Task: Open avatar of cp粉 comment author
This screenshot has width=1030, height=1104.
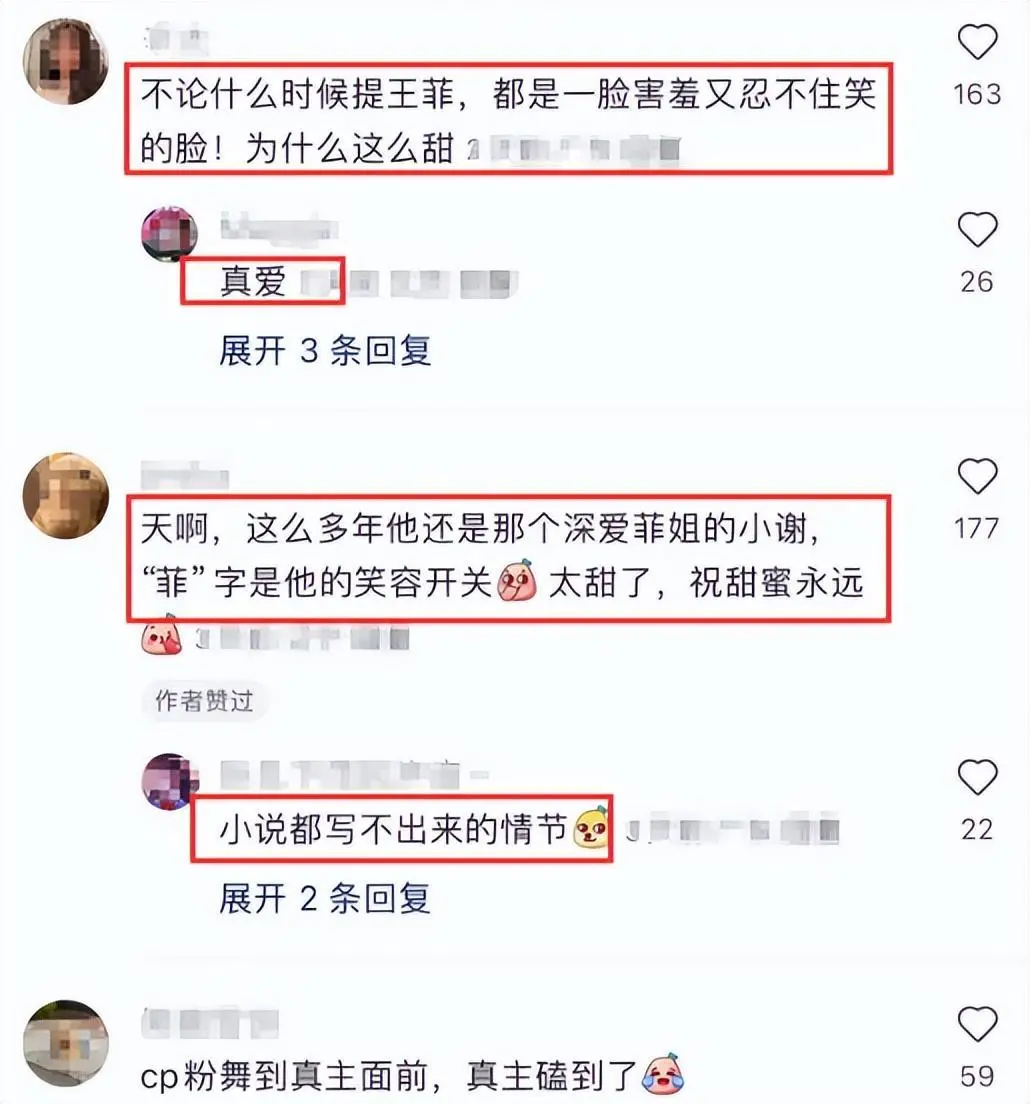Action: 66,1043
